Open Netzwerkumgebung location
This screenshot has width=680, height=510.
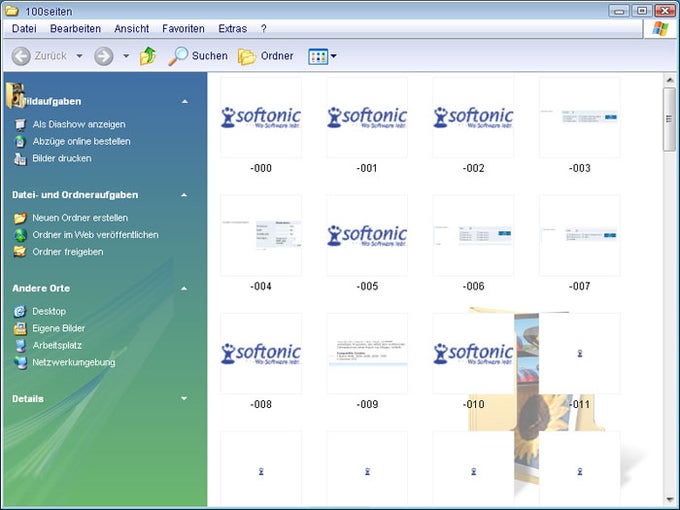[74, 363]
